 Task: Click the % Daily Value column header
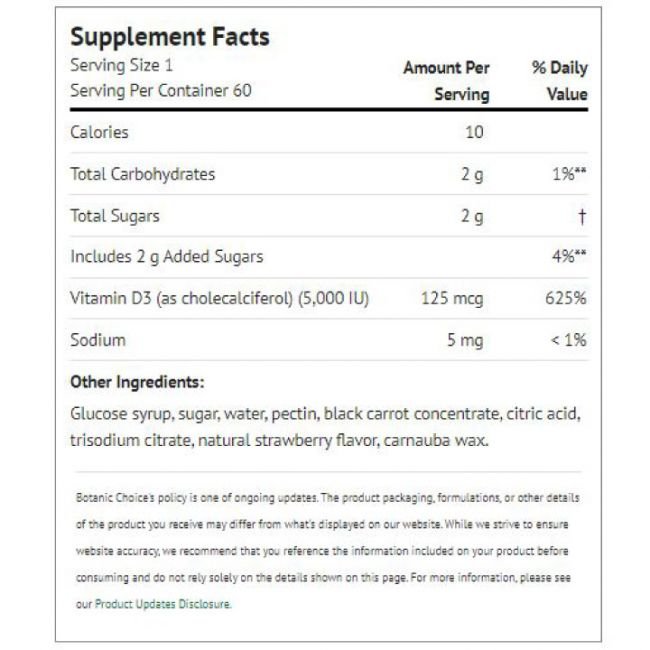[559, 81]
